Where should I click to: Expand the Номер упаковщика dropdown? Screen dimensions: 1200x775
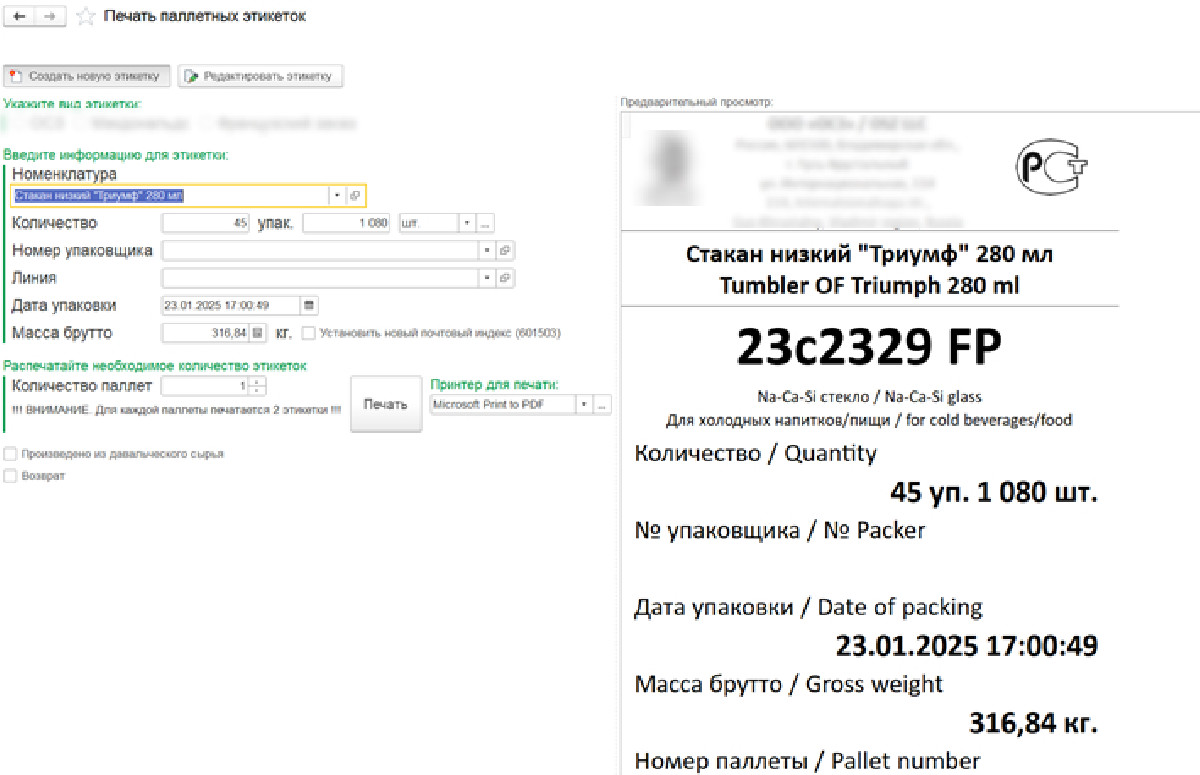(487, 250)
